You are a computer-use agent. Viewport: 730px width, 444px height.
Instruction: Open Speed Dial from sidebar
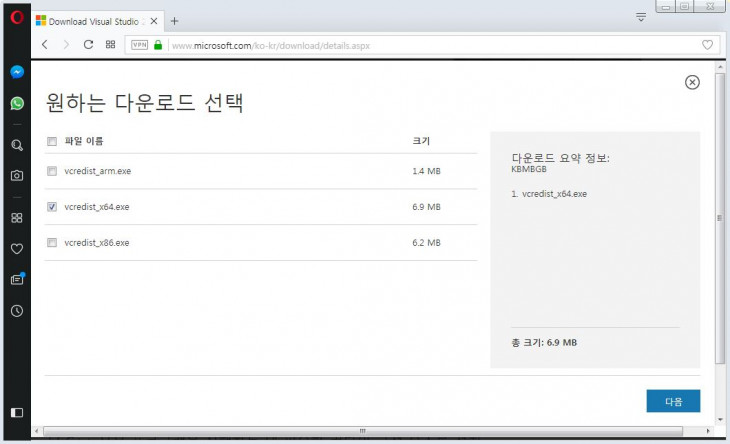coord(17,218)
